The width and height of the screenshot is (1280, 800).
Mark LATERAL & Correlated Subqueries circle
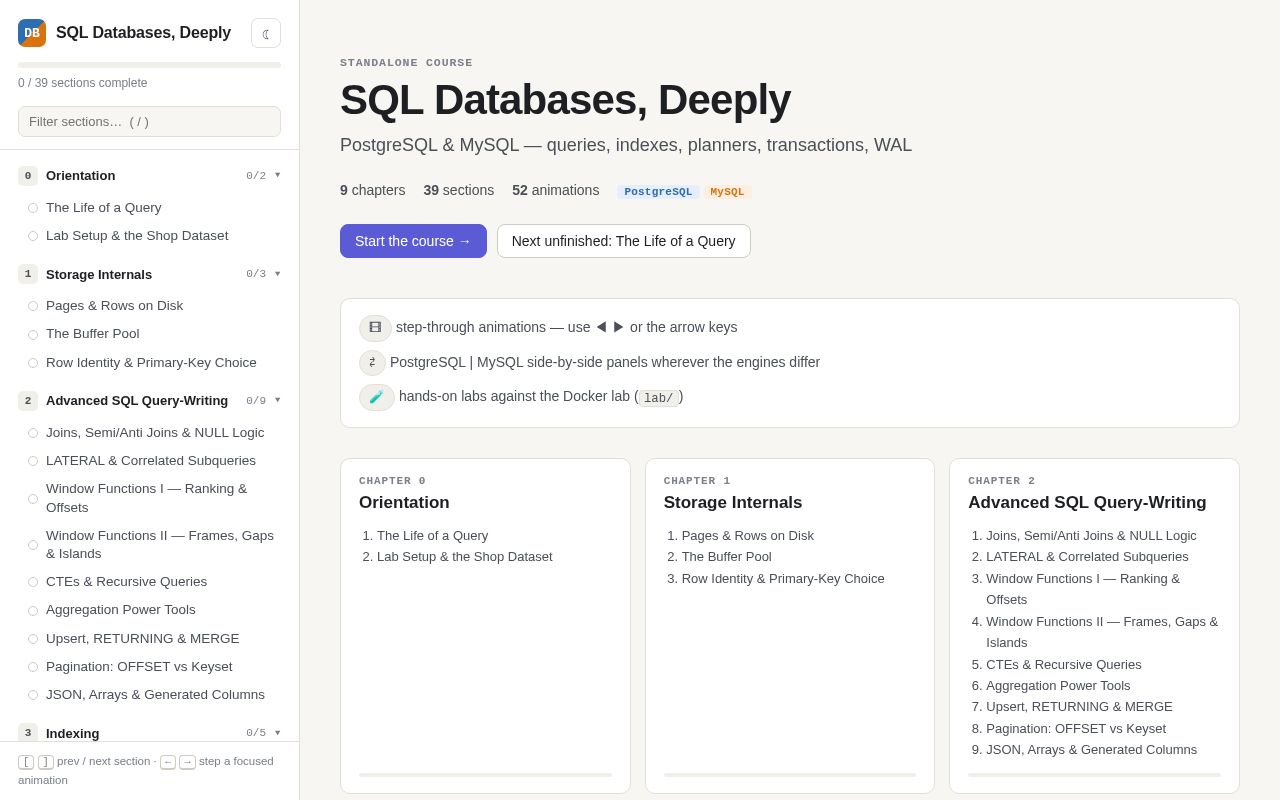pyautogui.click(x=33, y=461)
